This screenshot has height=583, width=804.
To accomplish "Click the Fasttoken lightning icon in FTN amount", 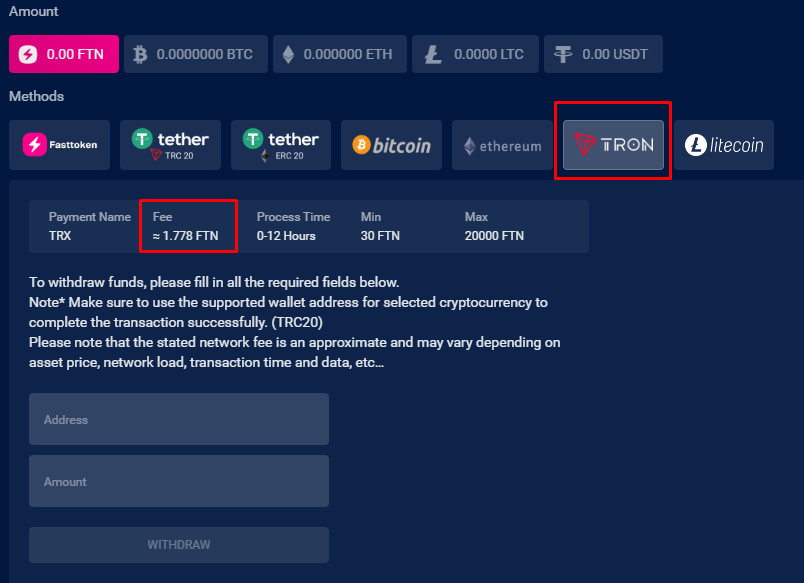I will point(28,54).
